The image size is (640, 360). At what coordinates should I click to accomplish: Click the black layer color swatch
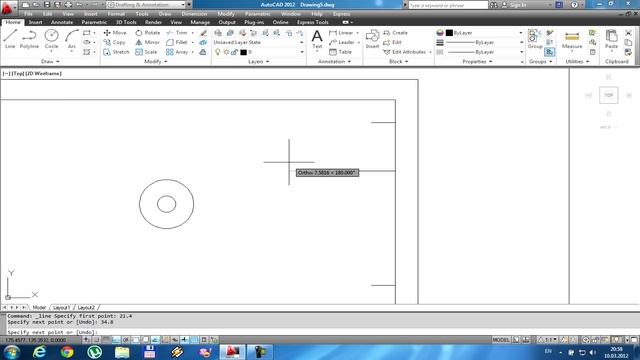(x=243, y=52)
